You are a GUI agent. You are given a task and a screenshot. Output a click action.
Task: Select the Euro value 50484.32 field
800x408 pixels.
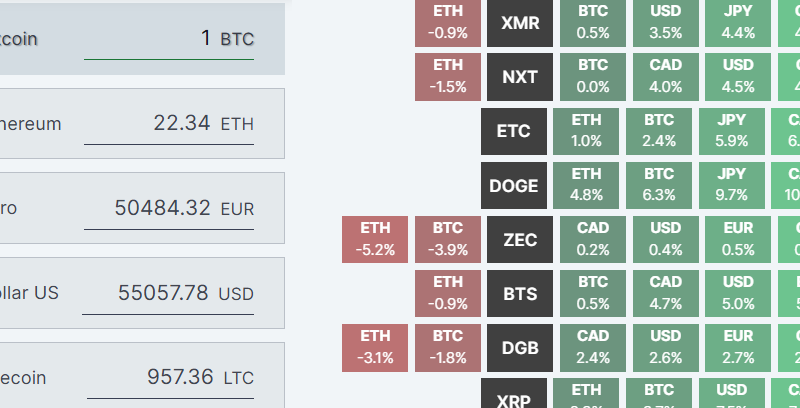pos(168,209)
